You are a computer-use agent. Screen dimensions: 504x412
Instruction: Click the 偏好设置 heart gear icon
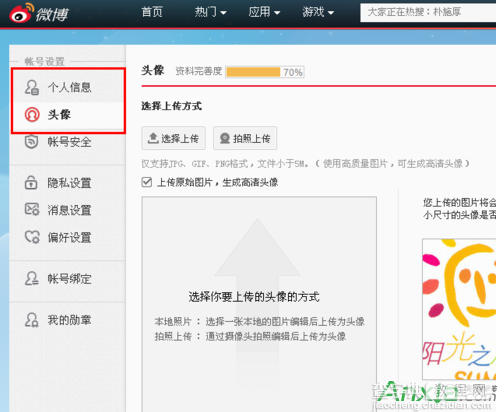coord(32,237)
